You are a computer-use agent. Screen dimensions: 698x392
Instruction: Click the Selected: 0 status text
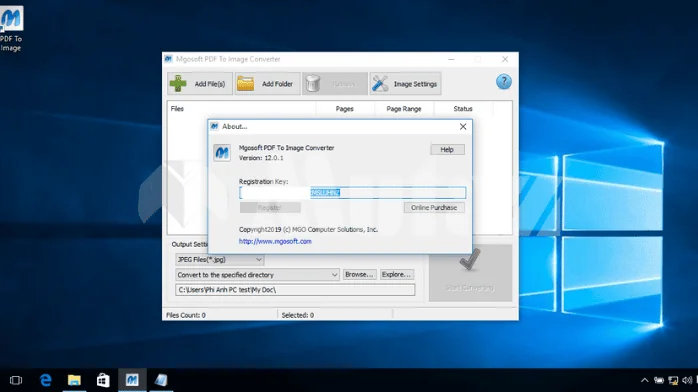pos(297,315)
